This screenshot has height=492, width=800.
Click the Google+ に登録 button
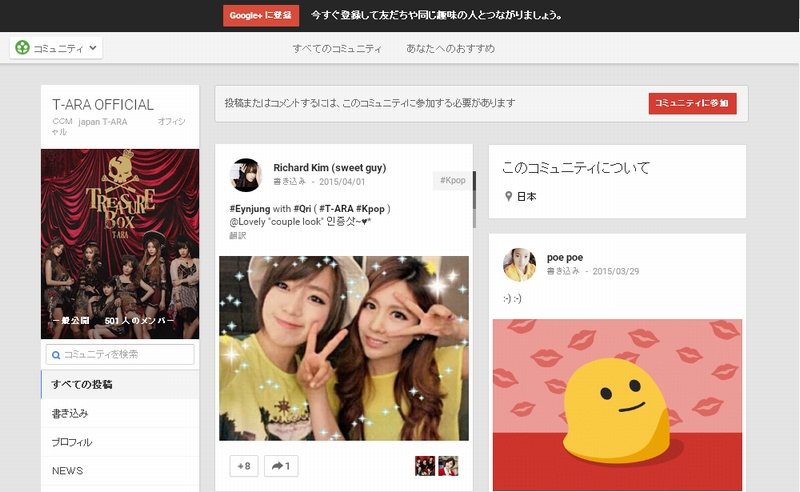pos(261,15)
